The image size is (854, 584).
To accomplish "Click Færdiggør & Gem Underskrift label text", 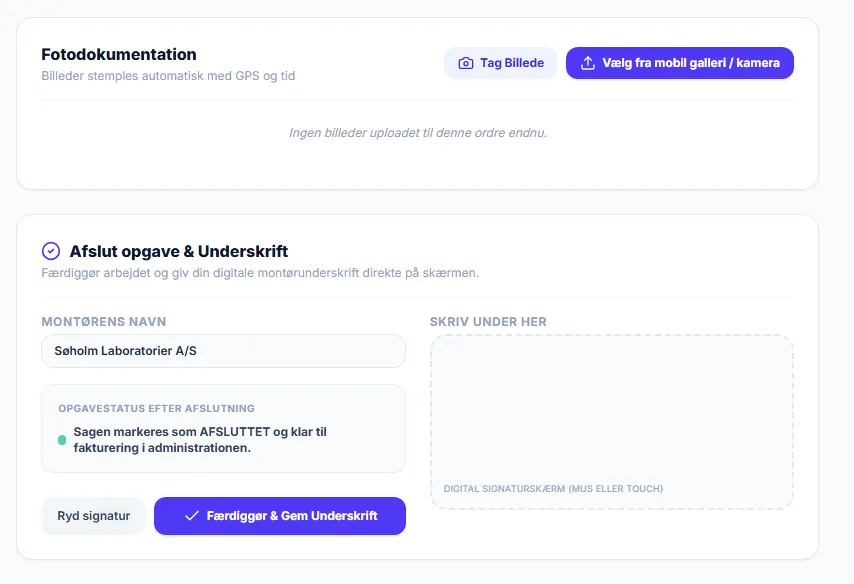I will tap(292, 516).
